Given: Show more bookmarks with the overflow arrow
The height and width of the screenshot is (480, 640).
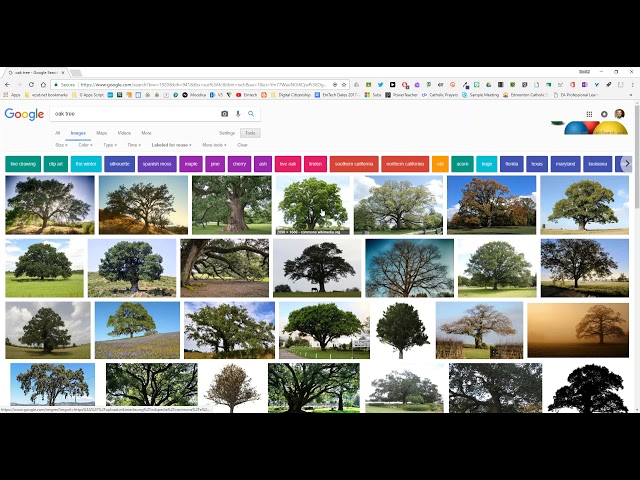Looking at the screenshot, I should (x=631, y=95).
